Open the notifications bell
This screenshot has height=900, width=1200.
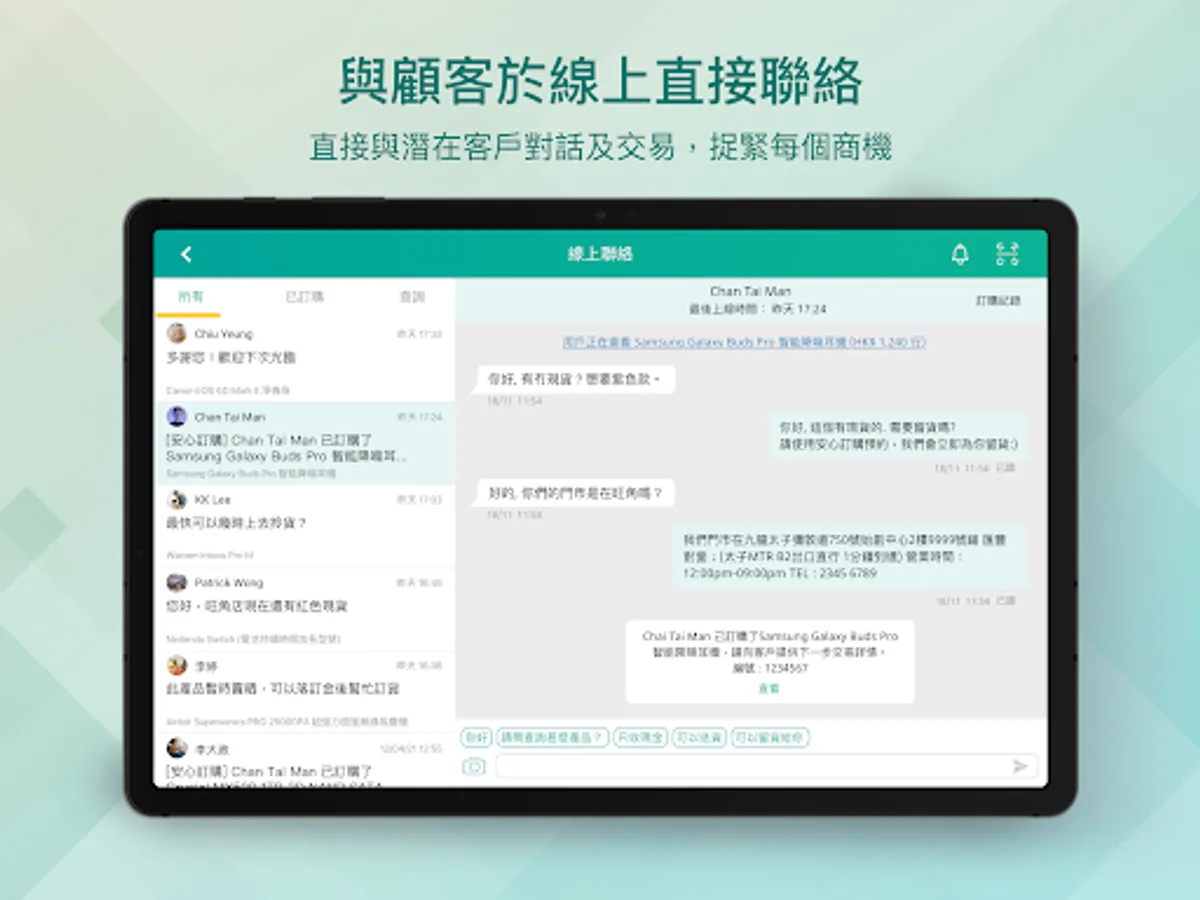pos(960,254)
